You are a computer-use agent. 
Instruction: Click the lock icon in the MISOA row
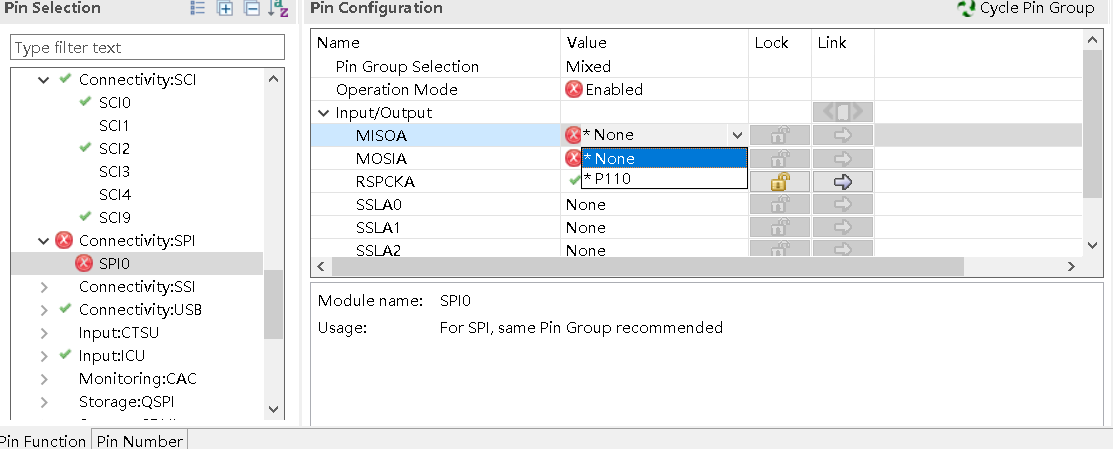coord(779,135)
